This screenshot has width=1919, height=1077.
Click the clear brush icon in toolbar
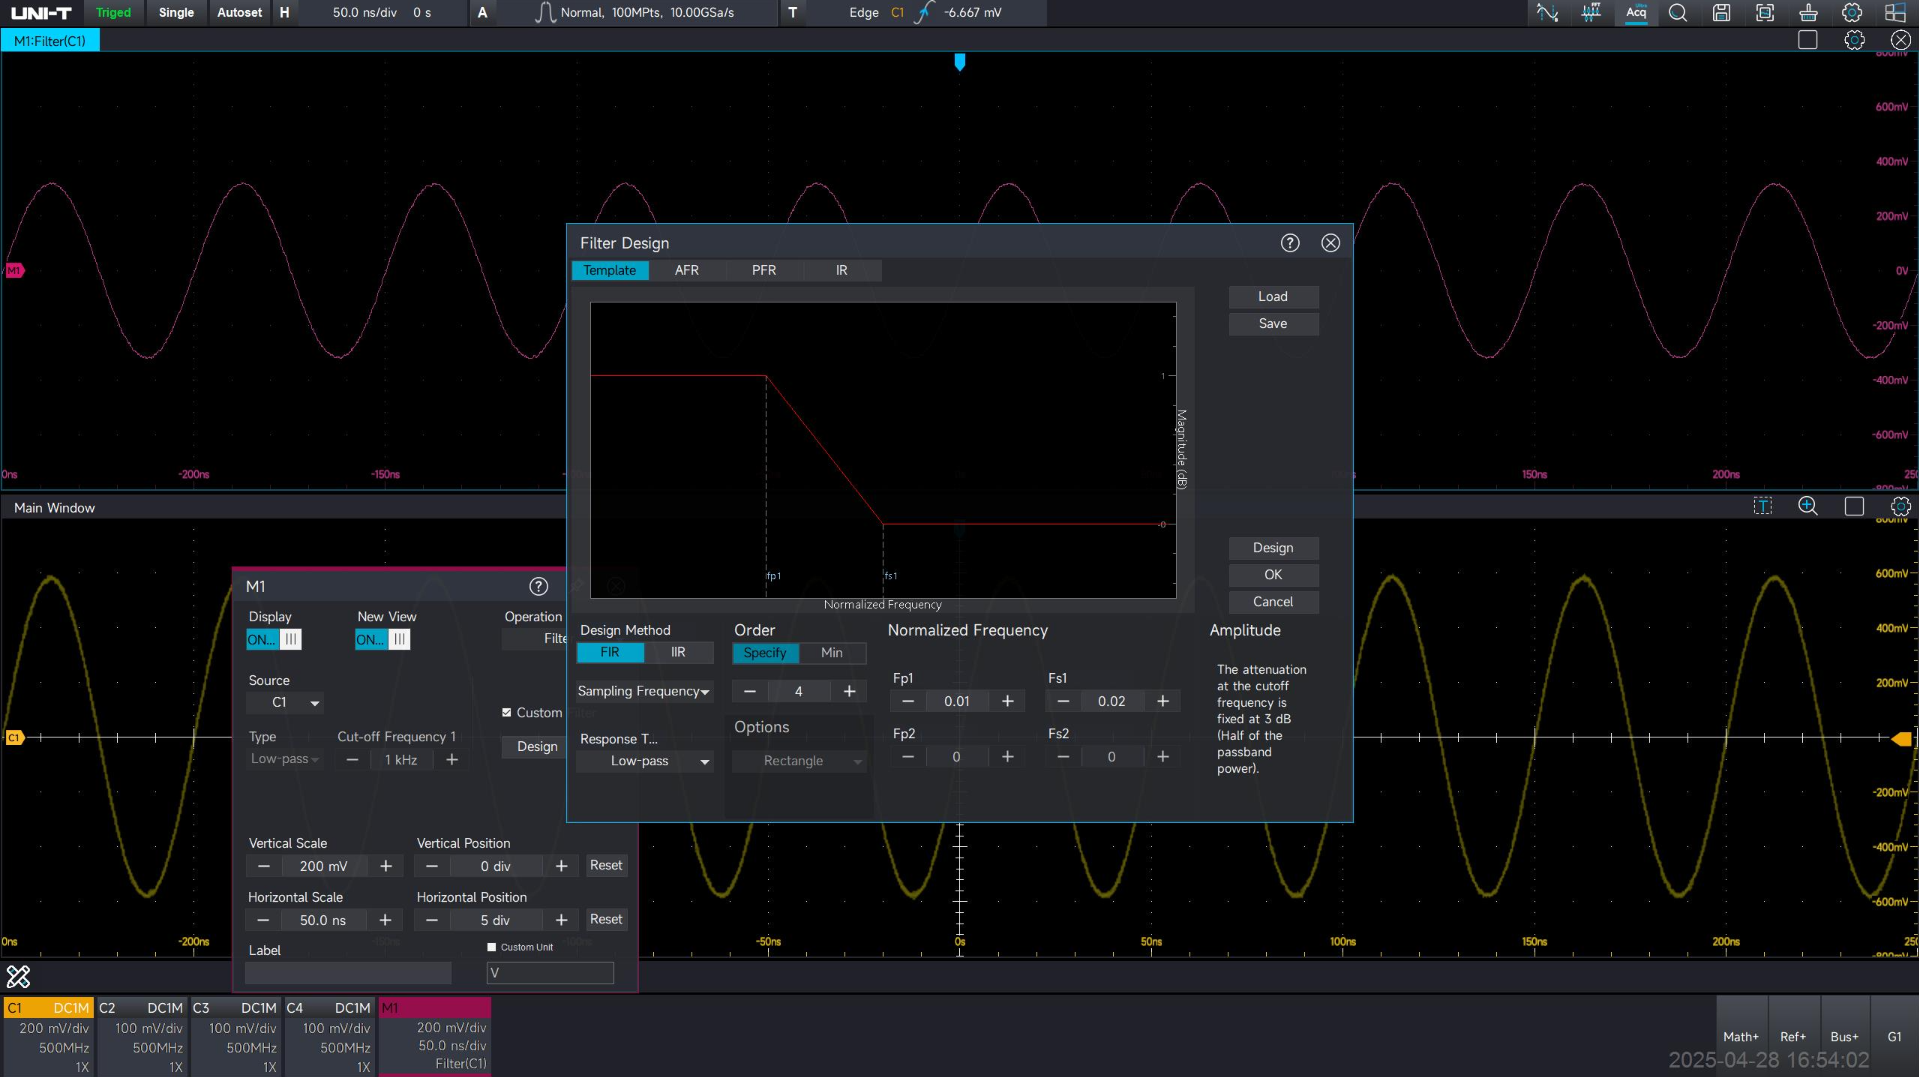[x=1808, y=13]
